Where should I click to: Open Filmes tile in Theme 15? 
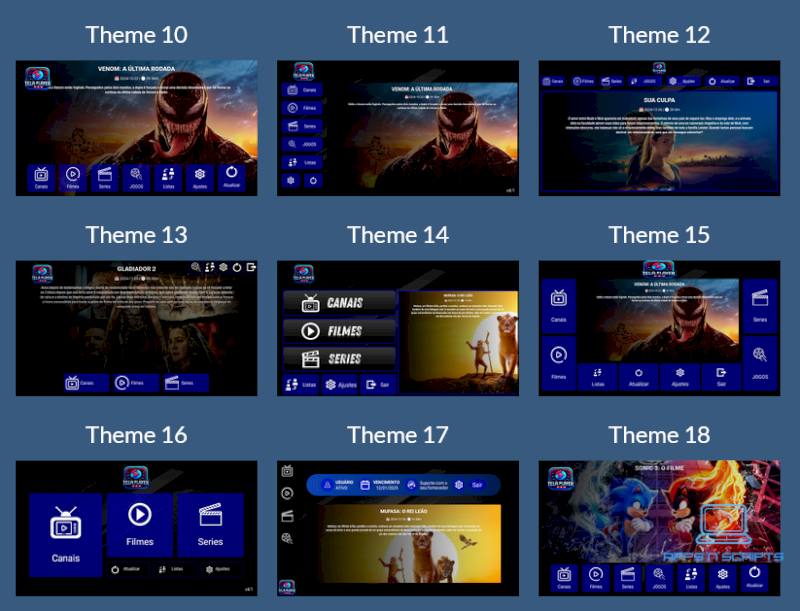[x=559, y=363]
